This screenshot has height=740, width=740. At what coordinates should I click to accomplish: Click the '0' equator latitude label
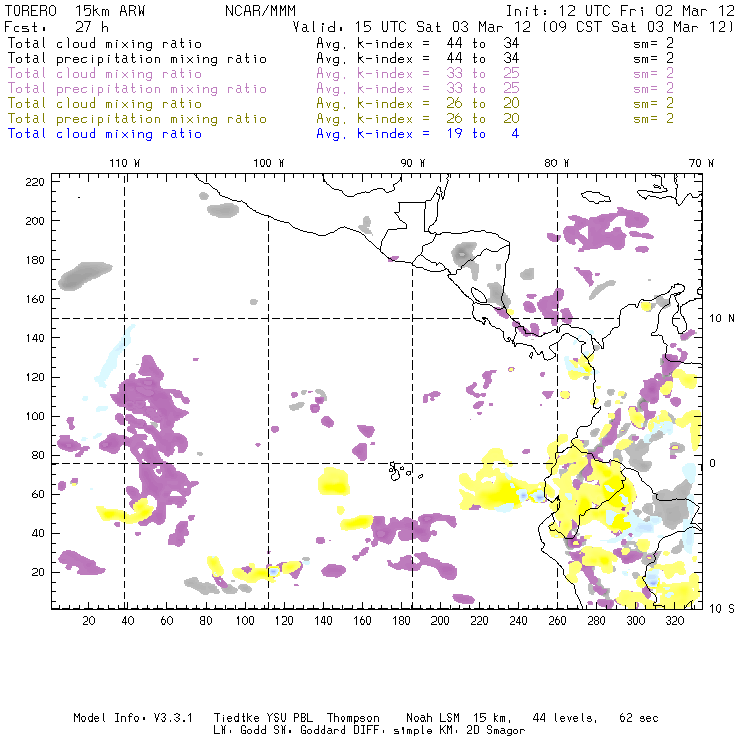pyautogui.click(x=713, y=463)
